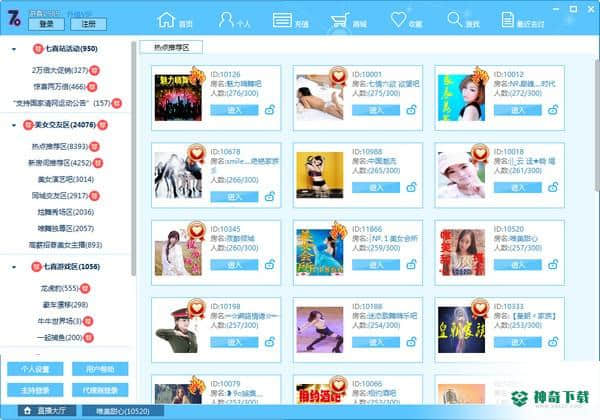Click the lock icon on room ID:10198
The width and height of the screenshot is (600, 420).
pyautogui.click(x=270, y=342)
